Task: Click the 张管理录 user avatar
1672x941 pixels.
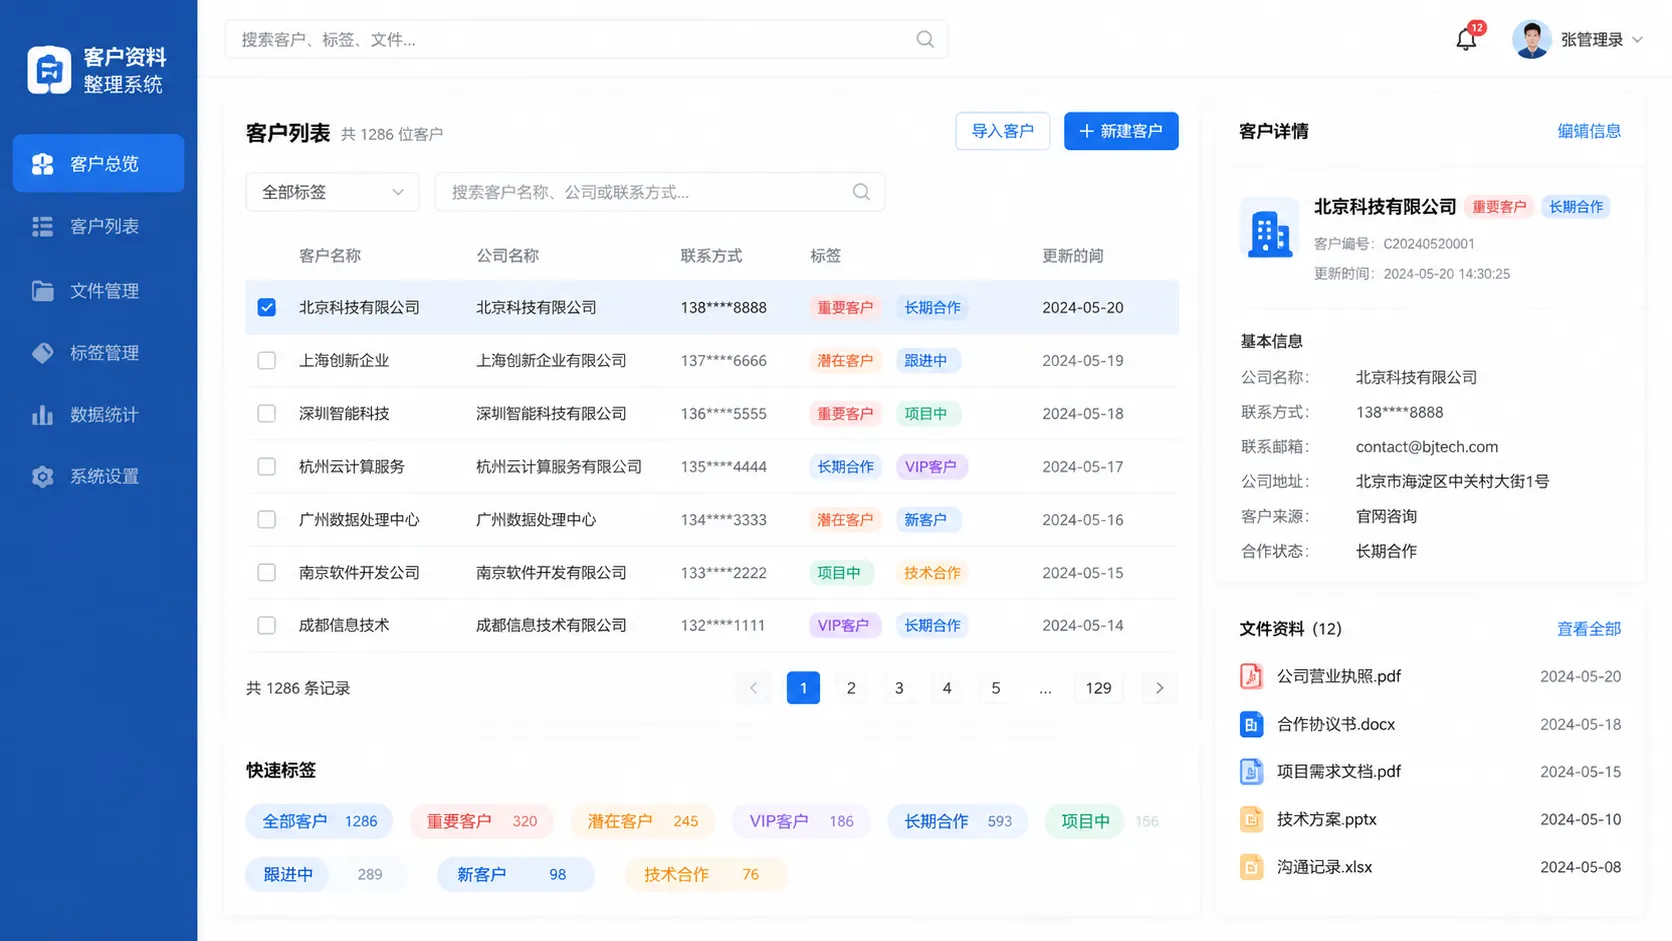Action: click(1531, 39)
